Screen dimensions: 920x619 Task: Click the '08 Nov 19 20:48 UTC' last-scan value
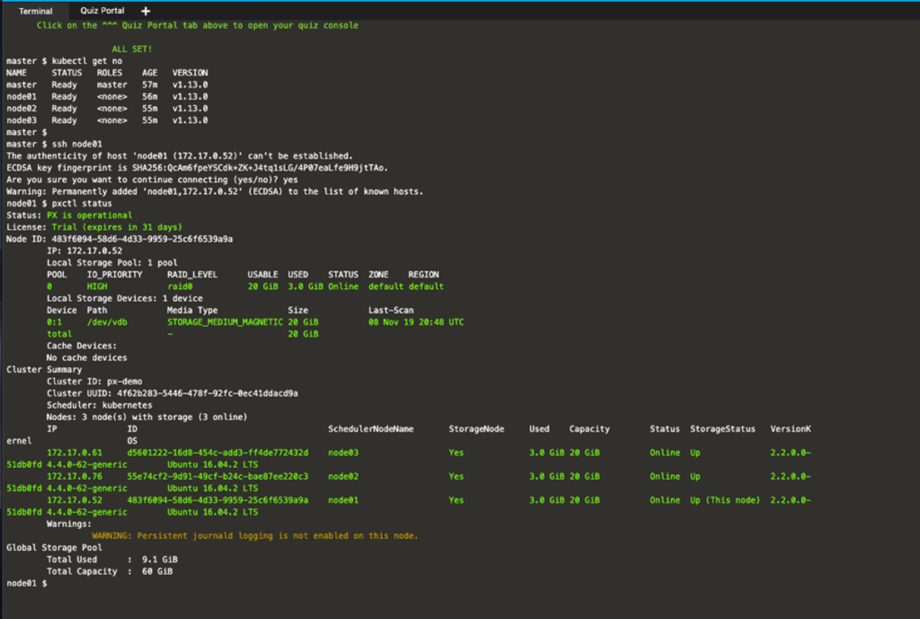pos(416,322)
